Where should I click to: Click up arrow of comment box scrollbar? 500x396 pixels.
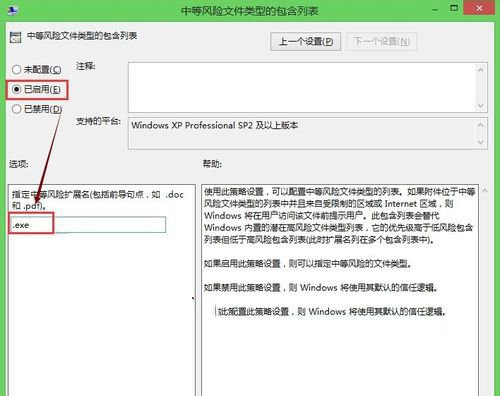tap(481, 70)
